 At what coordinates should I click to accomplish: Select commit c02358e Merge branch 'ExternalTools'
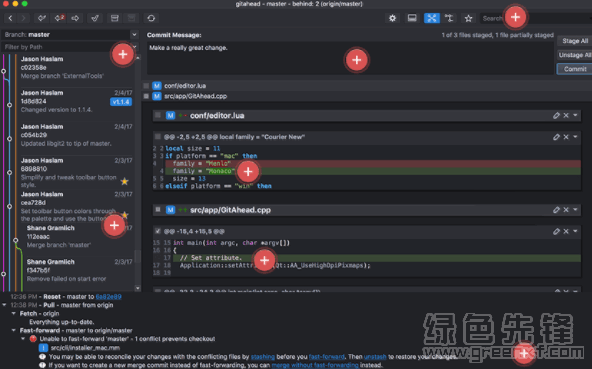coord(76,68)
